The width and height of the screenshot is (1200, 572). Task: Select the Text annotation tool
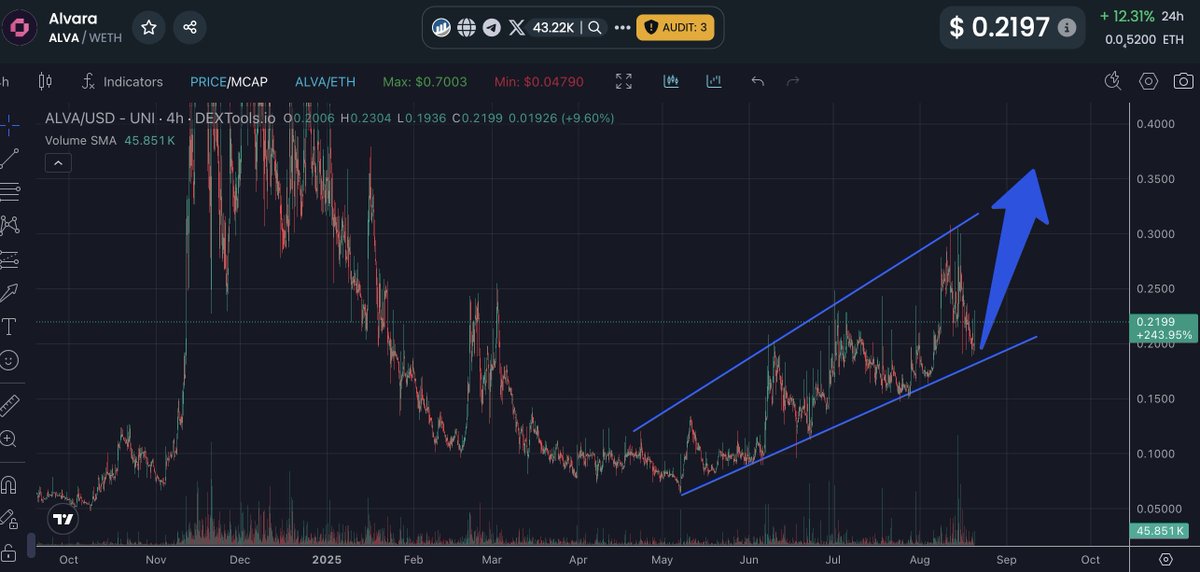[x=9, y=326]
